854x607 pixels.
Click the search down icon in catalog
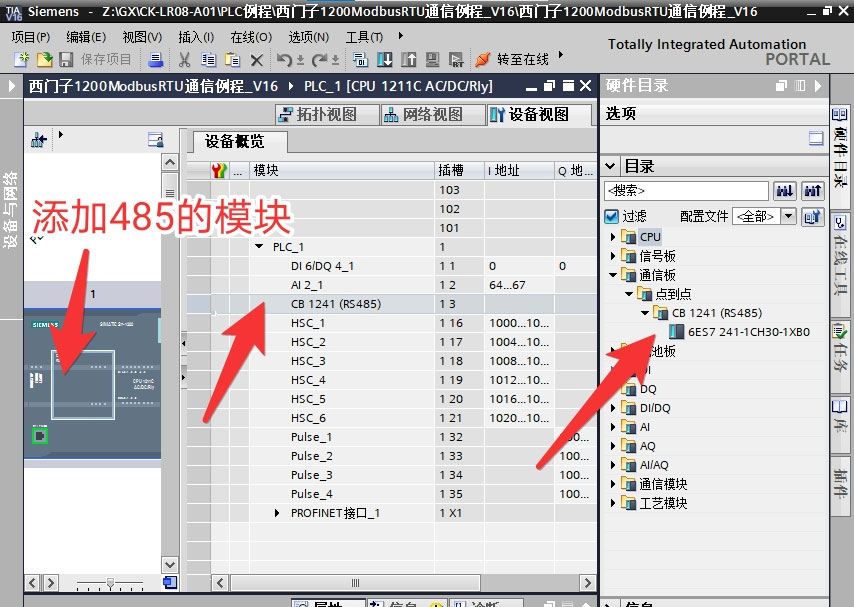[785, 191]
